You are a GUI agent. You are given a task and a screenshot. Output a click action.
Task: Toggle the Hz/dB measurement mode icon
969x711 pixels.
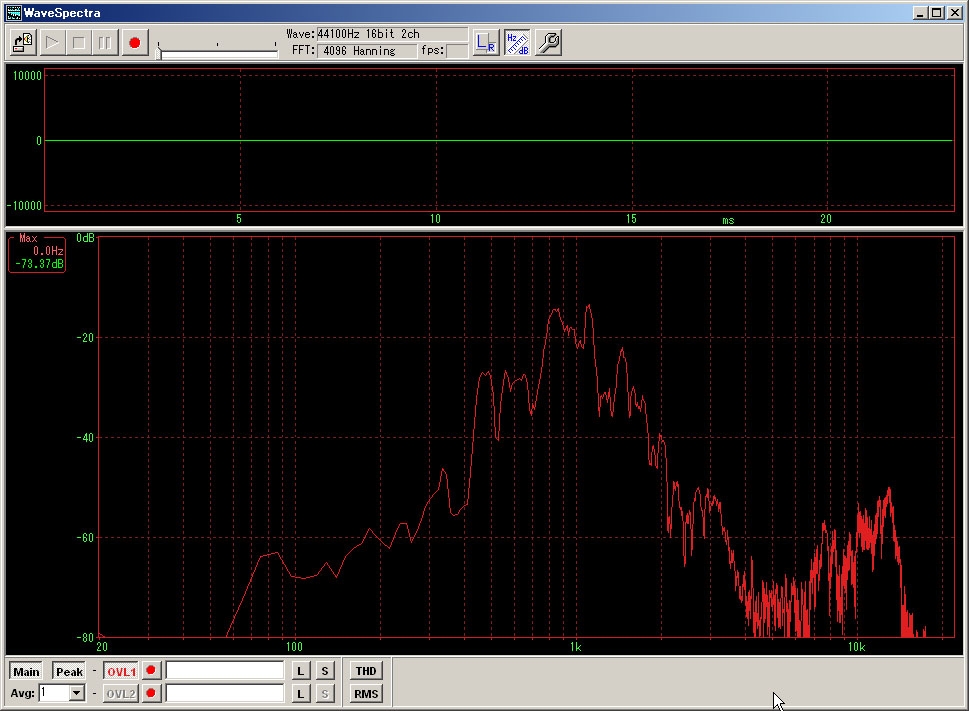(517, 43)
